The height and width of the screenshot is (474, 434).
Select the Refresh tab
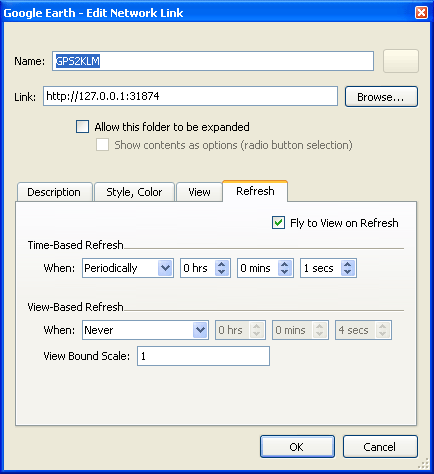coord(255,191)
